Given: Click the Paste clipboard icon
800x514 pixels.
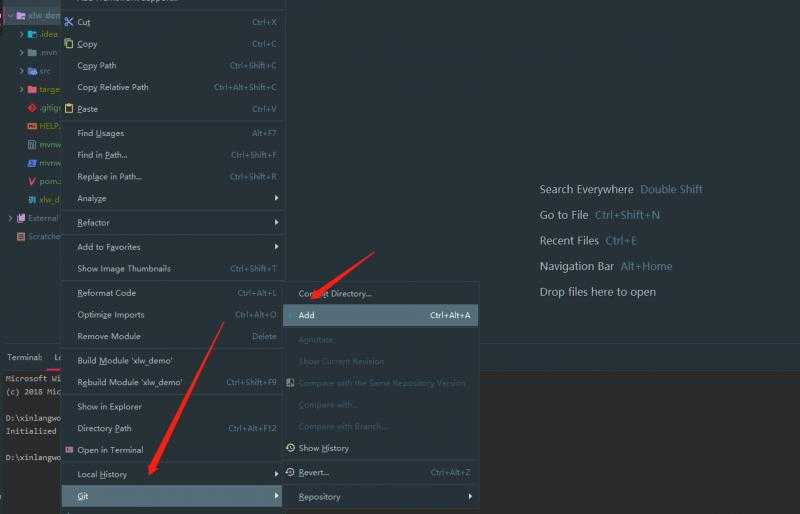Looking at the screenshot, I should 69,109.
